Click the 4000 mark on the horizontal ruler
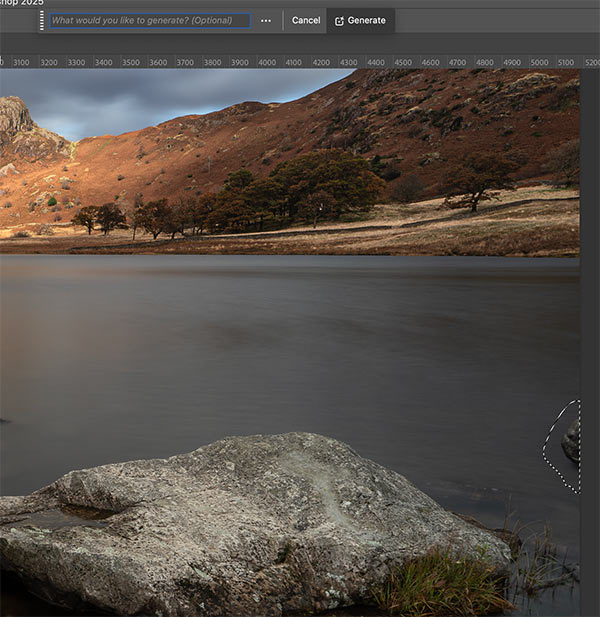Viewport: 600px width, 617px height. tap(267, 62)
